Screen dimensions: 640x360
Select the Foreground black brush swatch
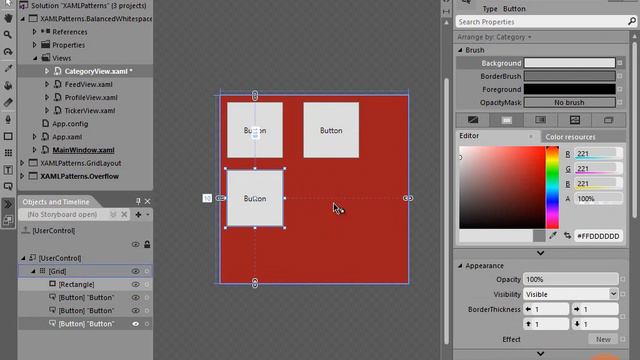click(569, 89)
